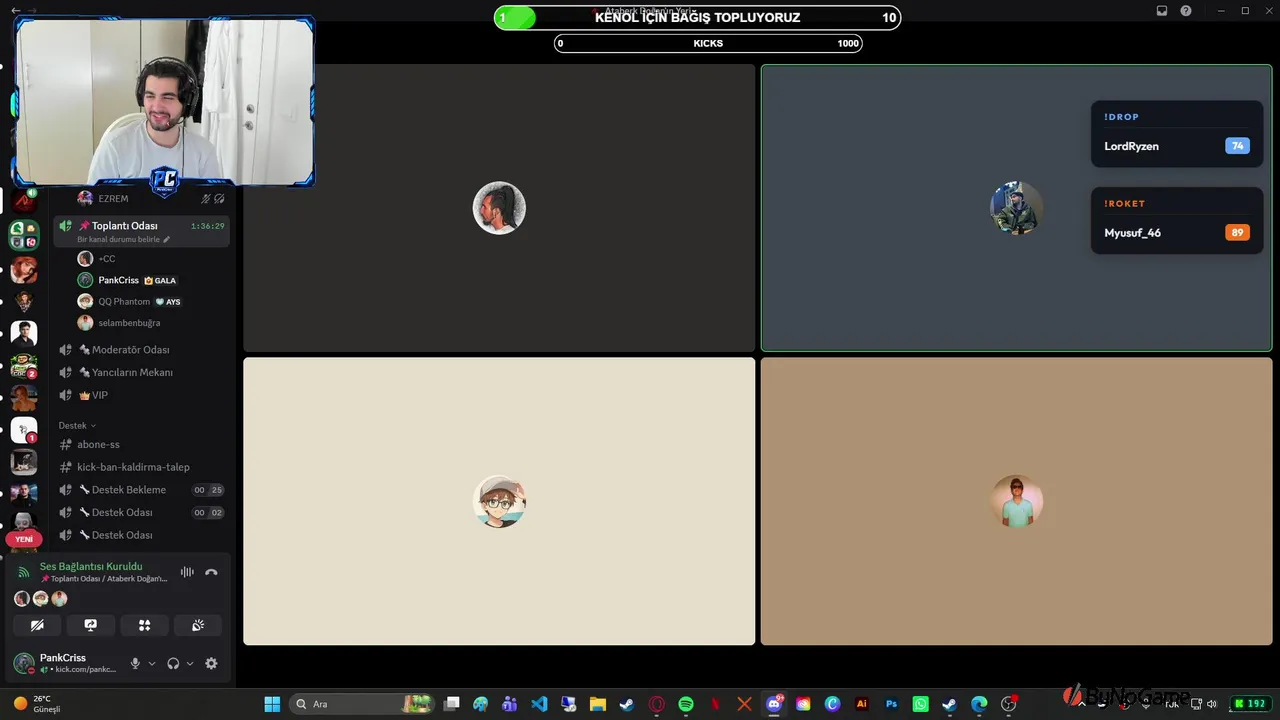Open Canva from the taskbar
The width and height of the screenshot is (1280, 720).
point(832,704)
